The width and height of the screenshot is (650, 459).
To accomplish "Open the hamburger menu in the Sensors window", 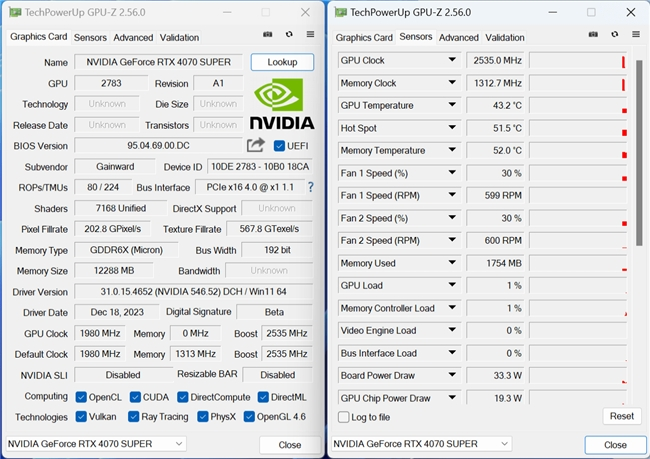I will coord(635,36).
